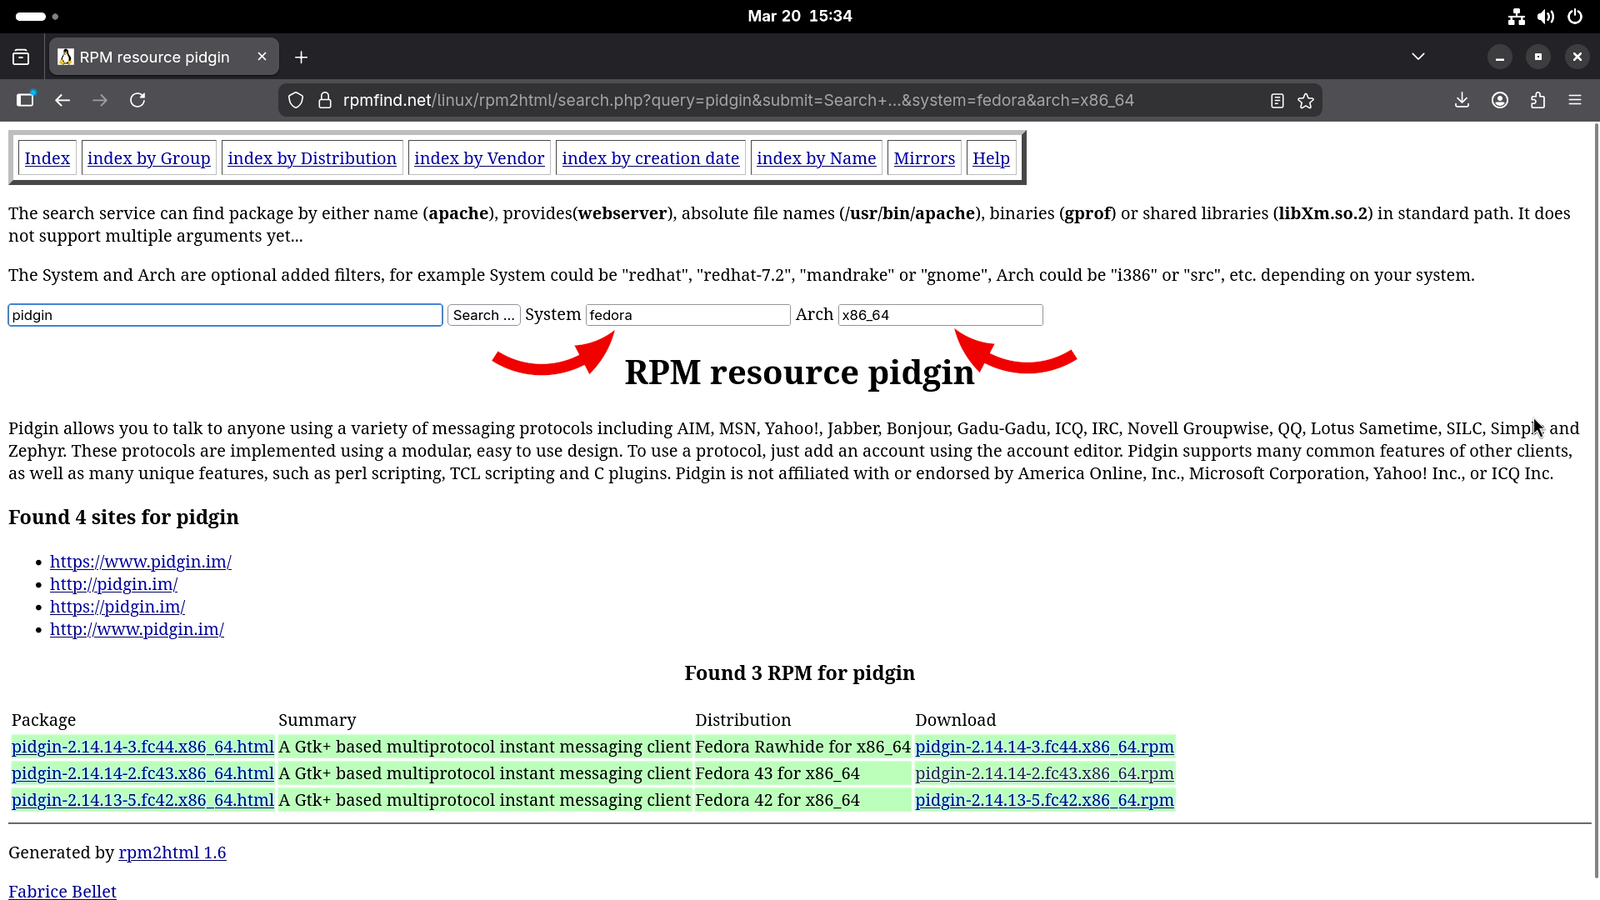Screen dimensions: 1600x900
Task: Open the browser hamburger menu
Action: 1575,100
